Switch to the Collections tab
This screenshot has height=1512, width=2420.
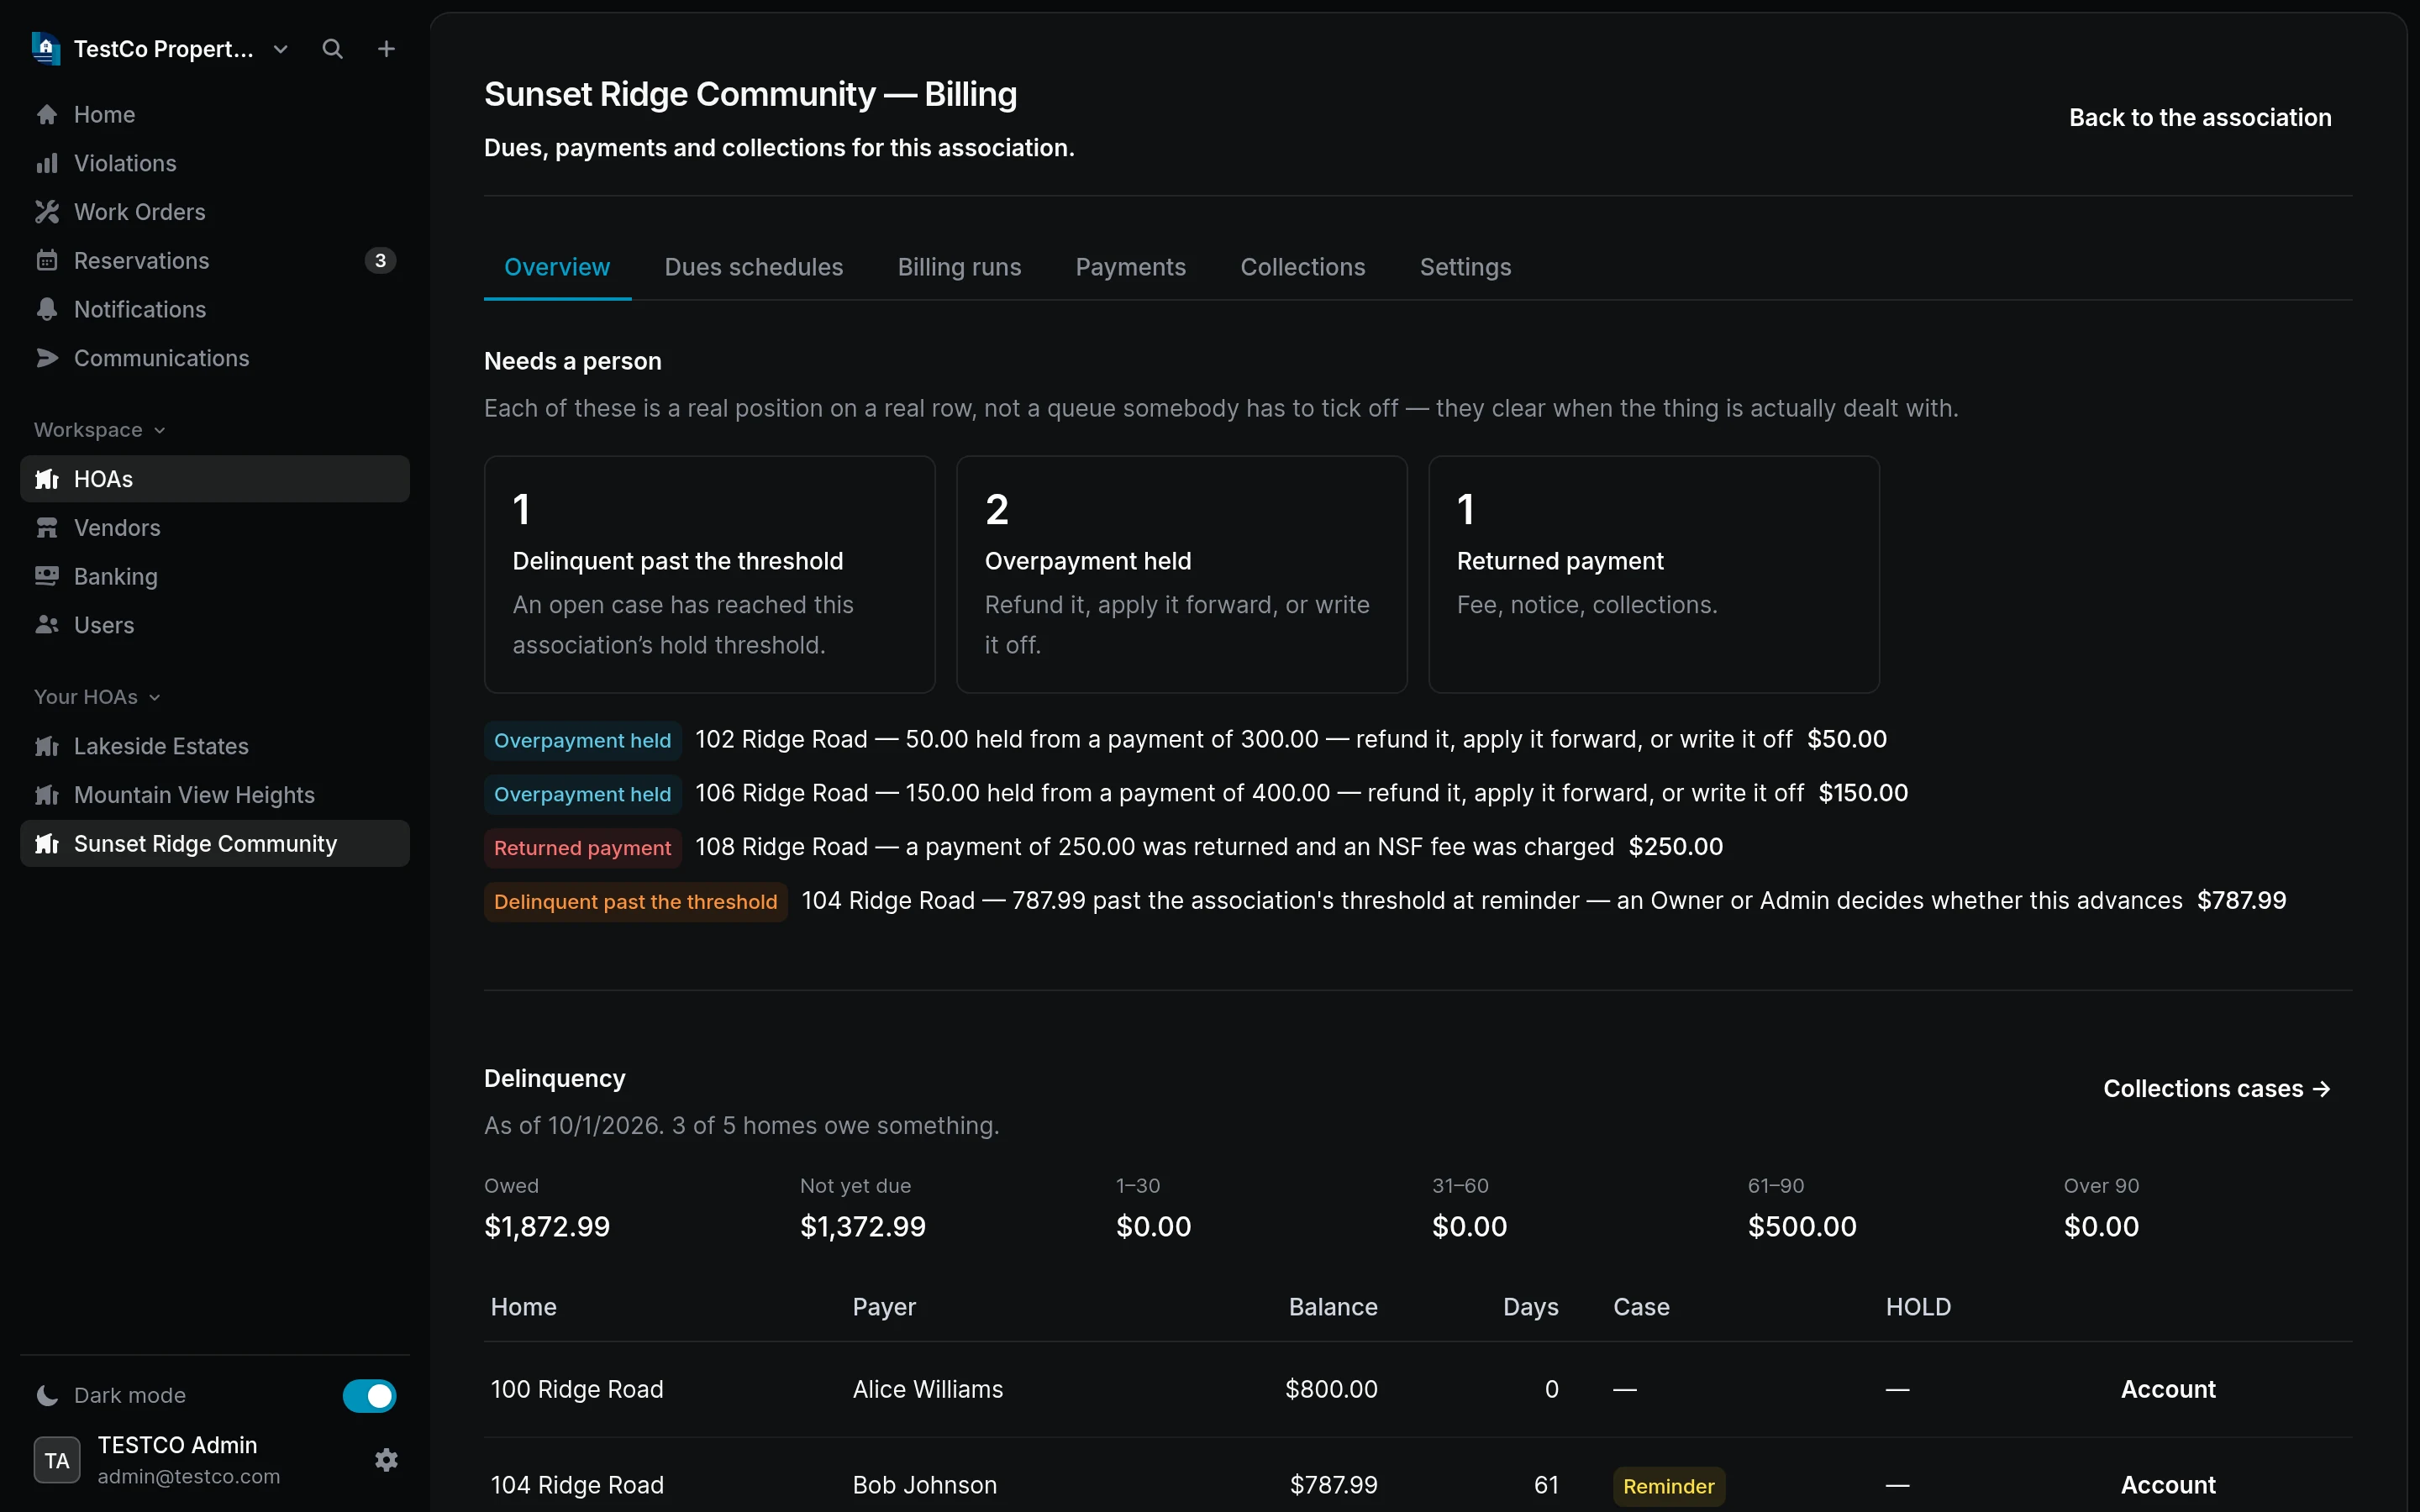1303,267
